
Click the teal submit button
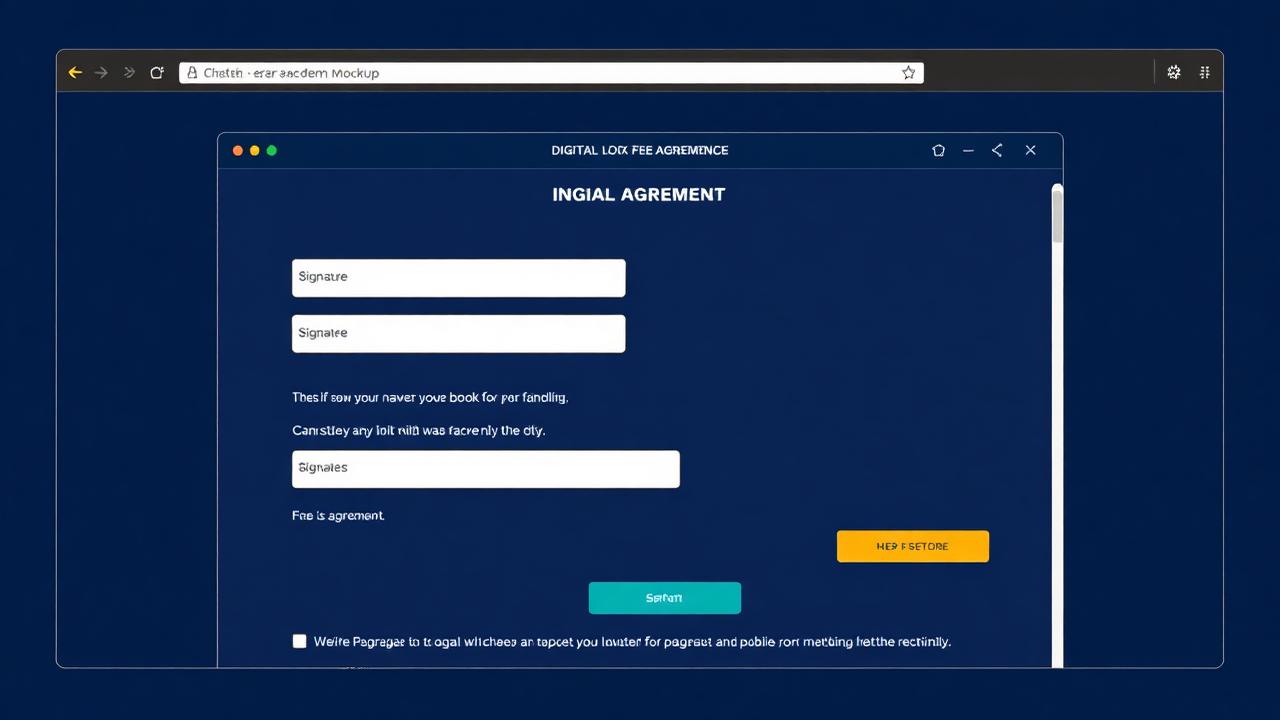click(x=665, y=598)
